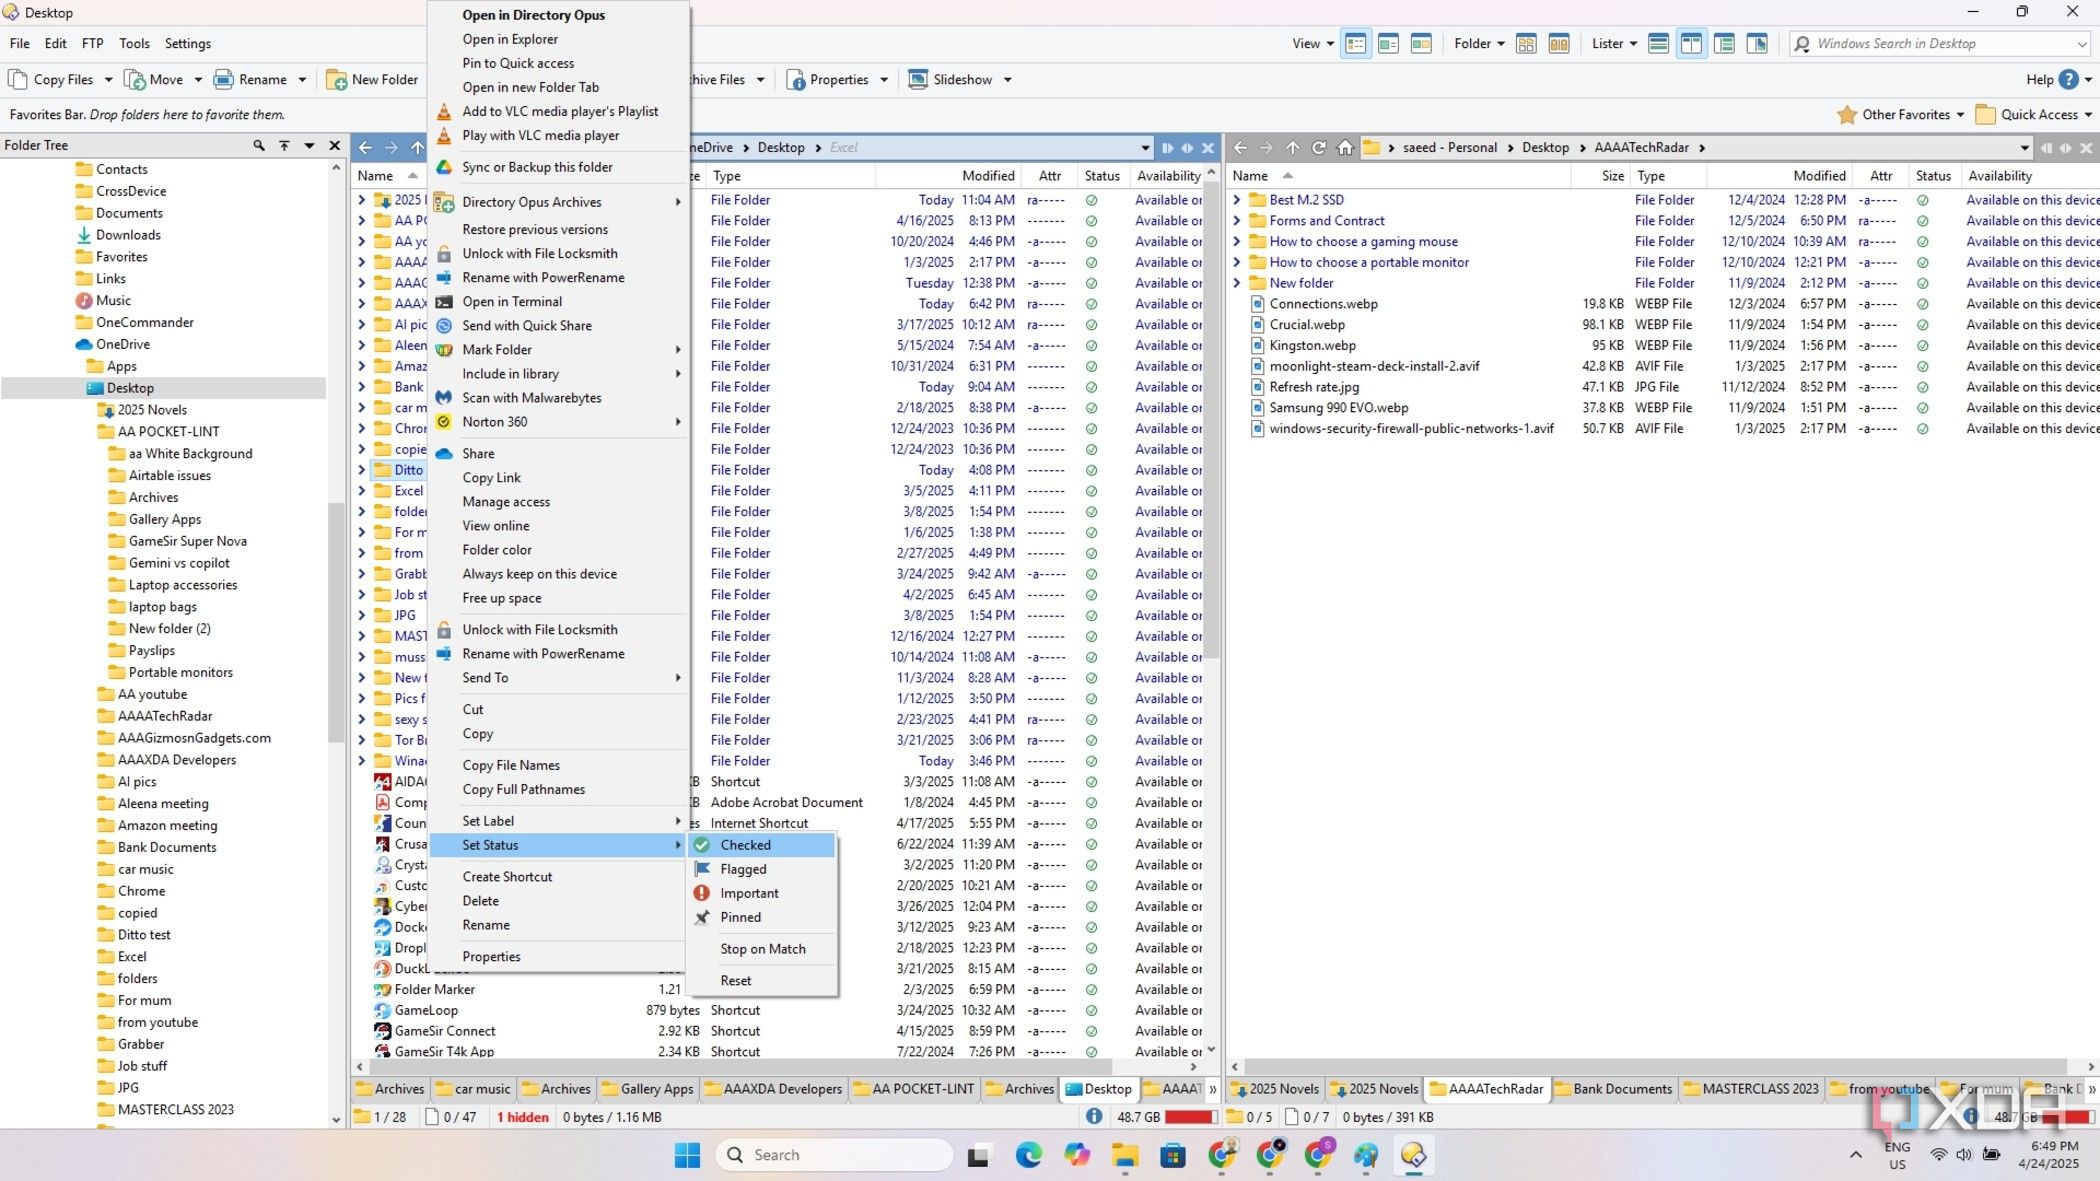Click the Malwarebytes scan icon

(x=444, y=397)
